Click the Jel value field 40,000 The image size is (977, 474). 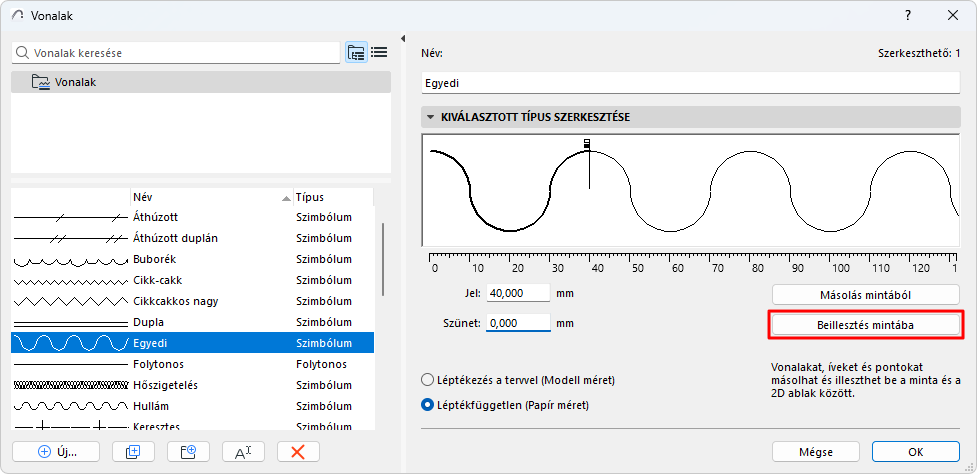click(x=518, y=293)
